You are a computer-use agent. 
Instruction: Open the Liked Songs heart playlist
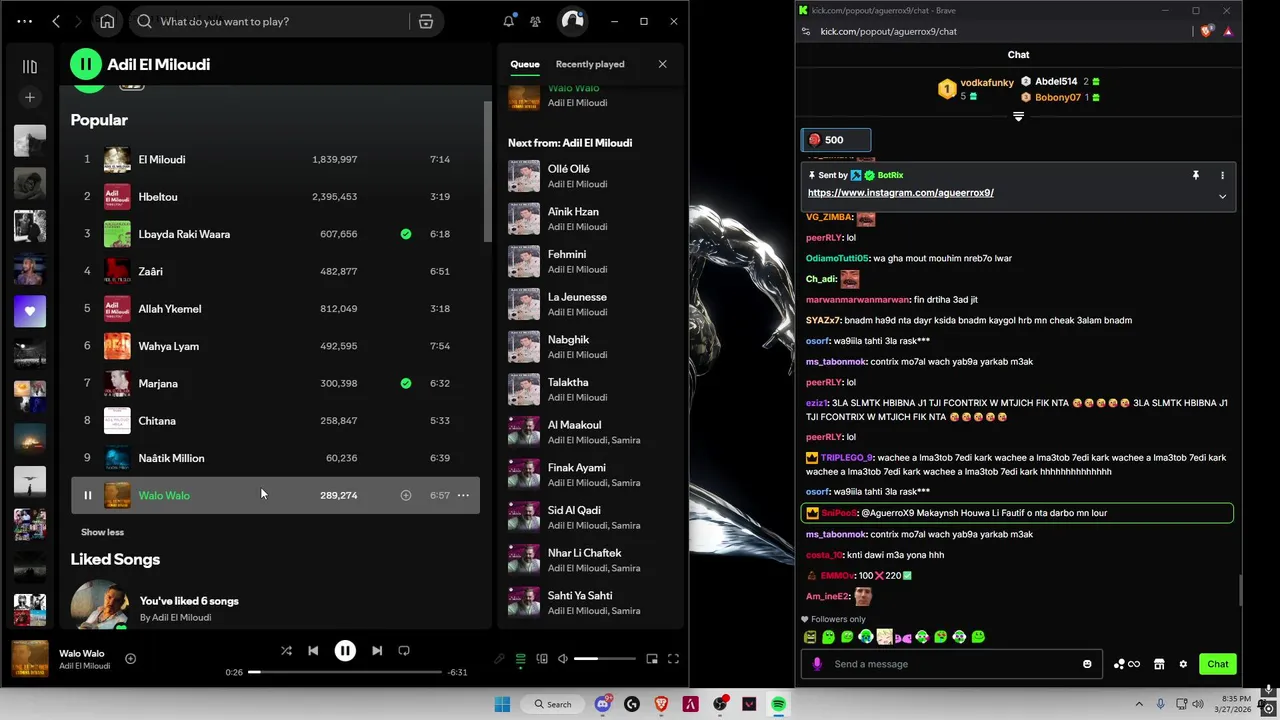pos(30,311)
